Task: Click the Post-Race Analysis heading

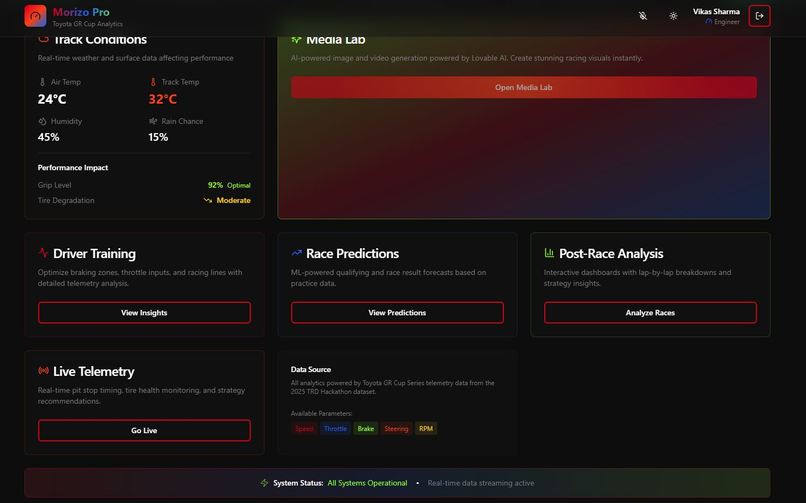Action: pyautogui.click(x=611, y=254)
